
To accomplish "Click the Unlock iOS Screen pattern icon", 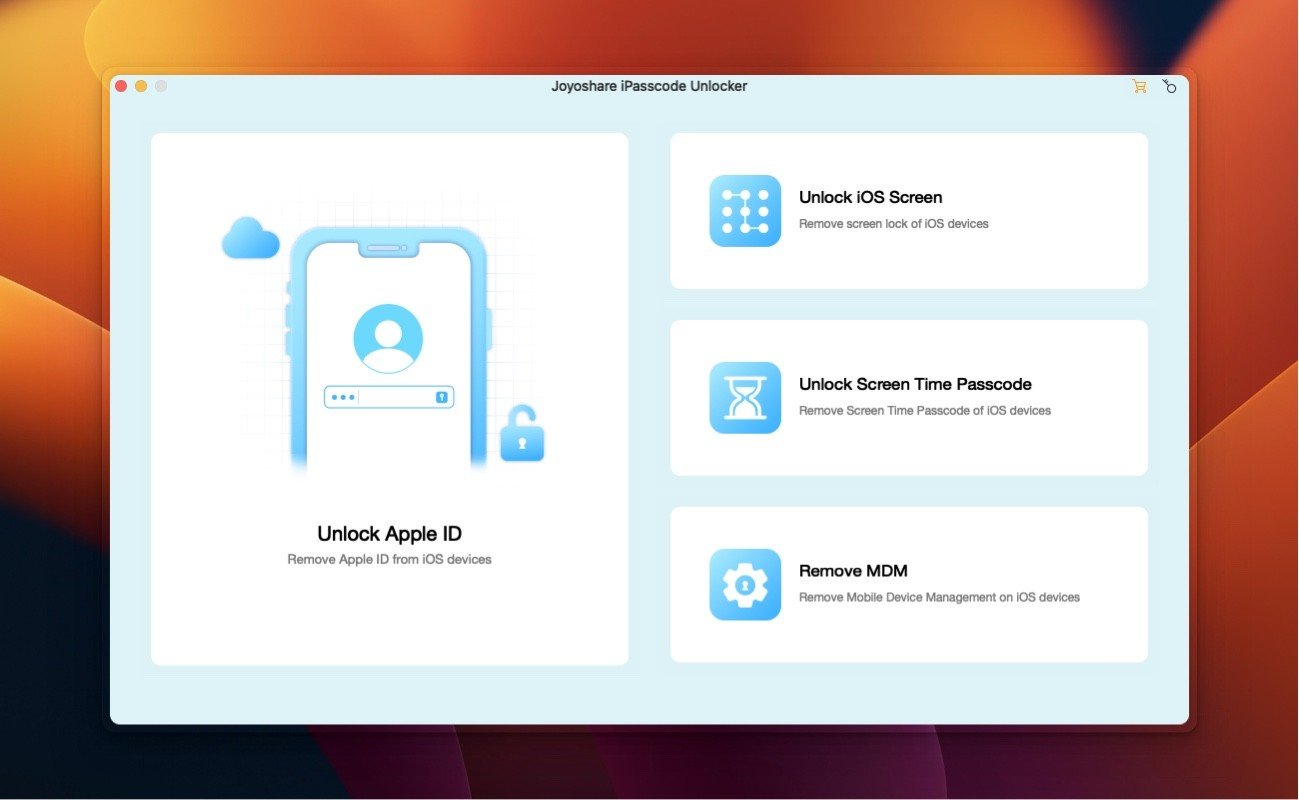I will (x=745, y=211).
